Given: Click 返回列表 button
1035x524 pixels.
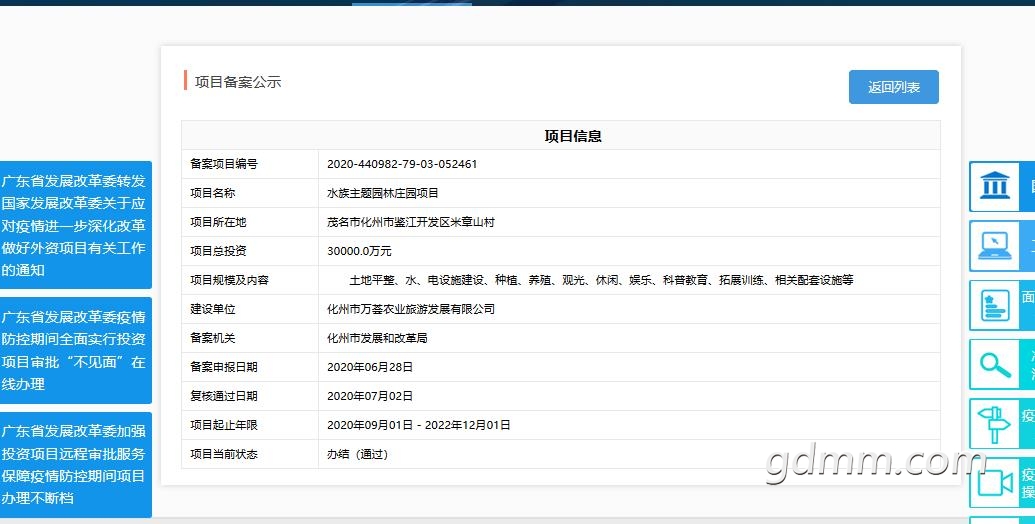Looking at the screenshot, I should point(893,87).
